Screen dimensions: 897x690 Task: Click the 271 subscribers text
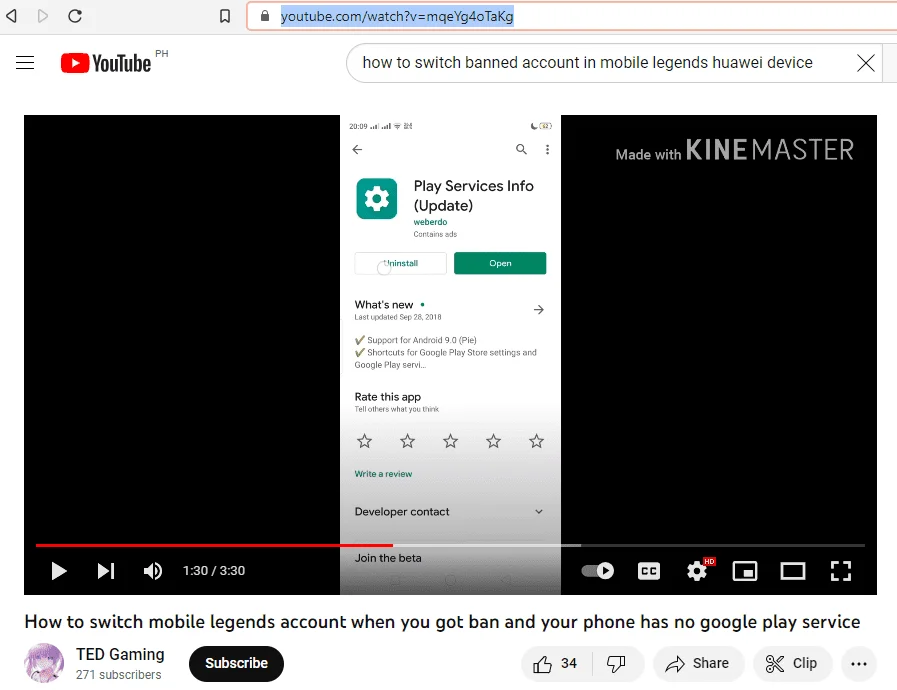point(118,675)
